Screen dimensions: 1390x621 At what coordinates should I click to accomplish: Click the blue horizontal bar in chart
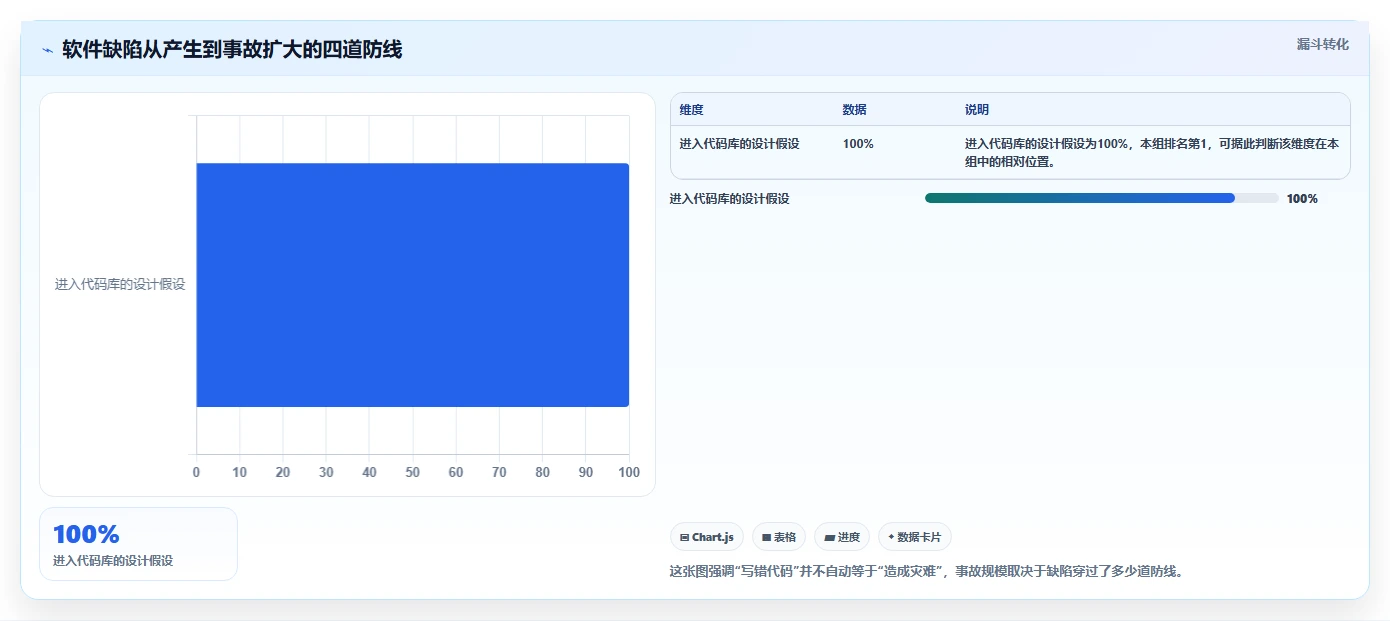pyautogui.click(x=412, y=285)
